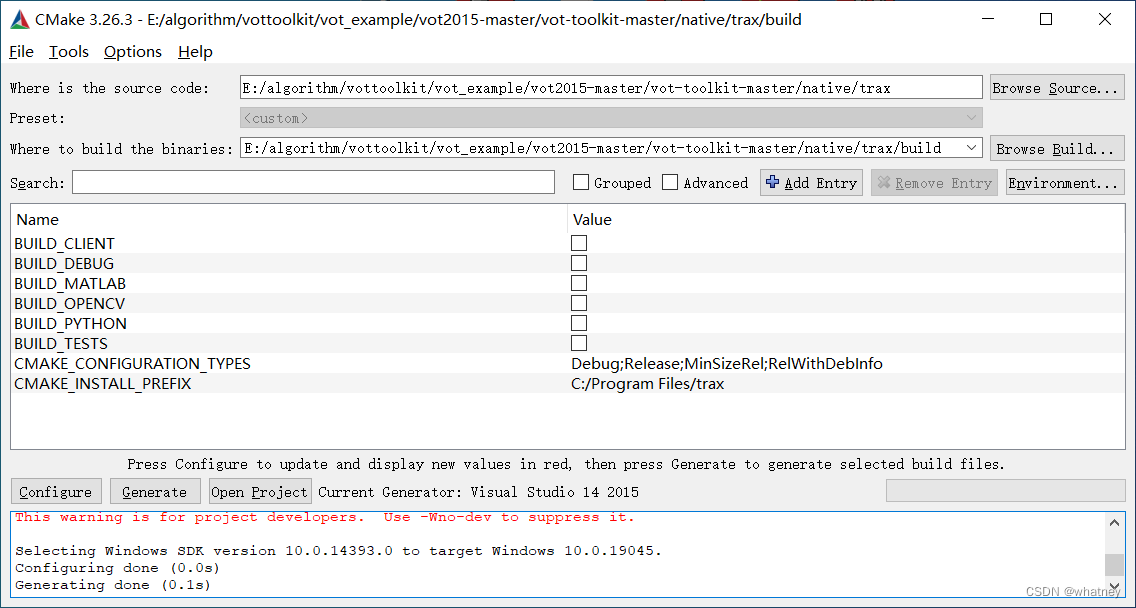Image resolution: width=1136 pixels, height=608 pixels.
Task: Click the Configure button
Action: [56, 491]
